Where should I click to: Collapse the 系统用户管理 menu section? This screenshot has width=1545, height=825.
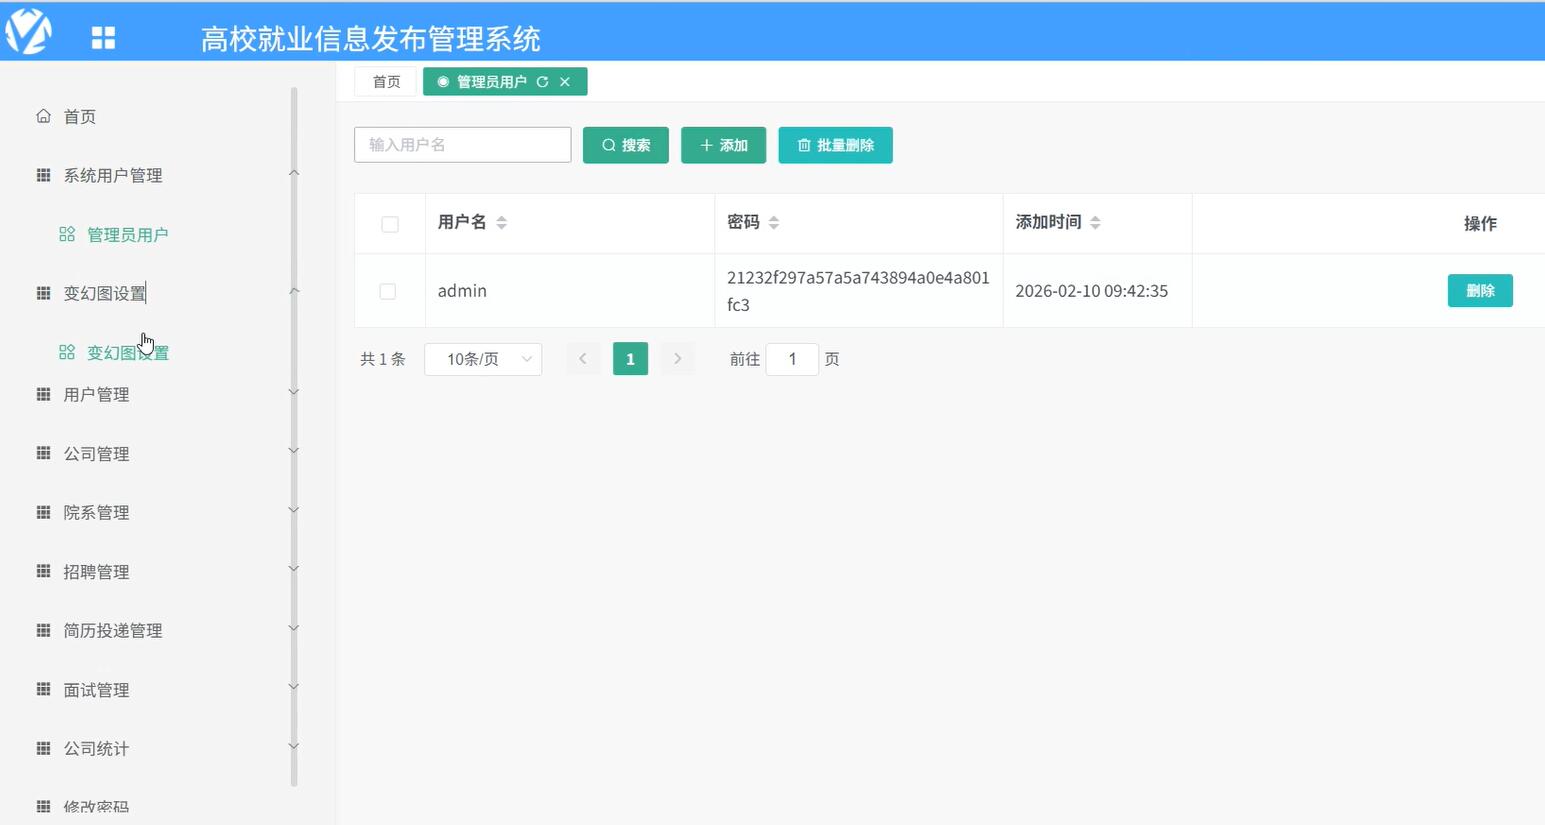pos(294,174)
